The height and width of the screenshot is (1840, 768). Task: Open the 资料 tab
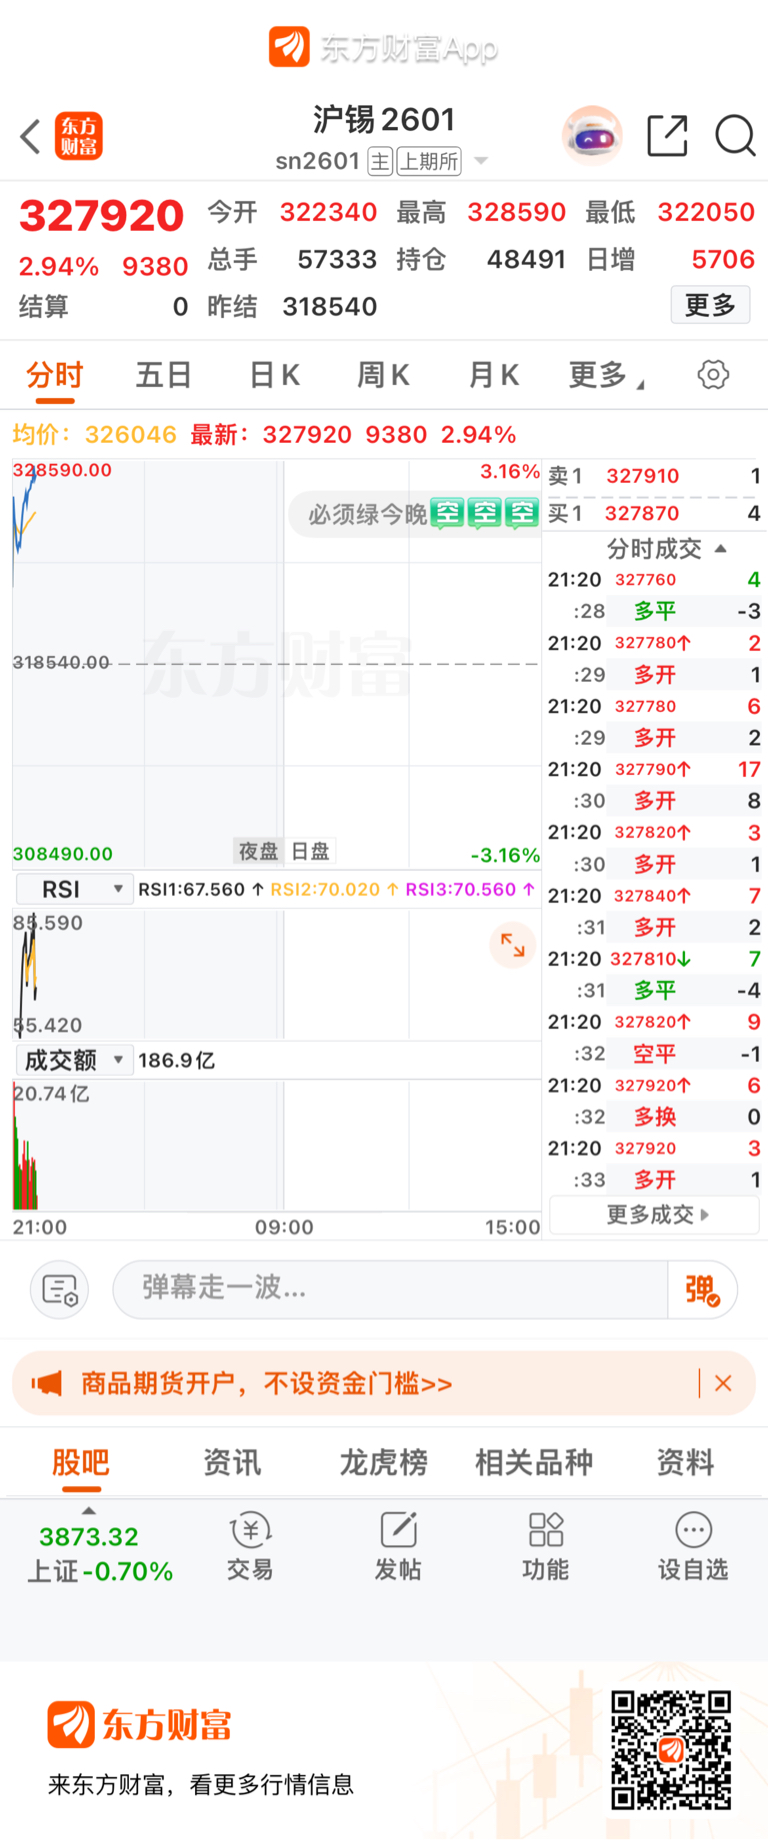pos(685,1462)
